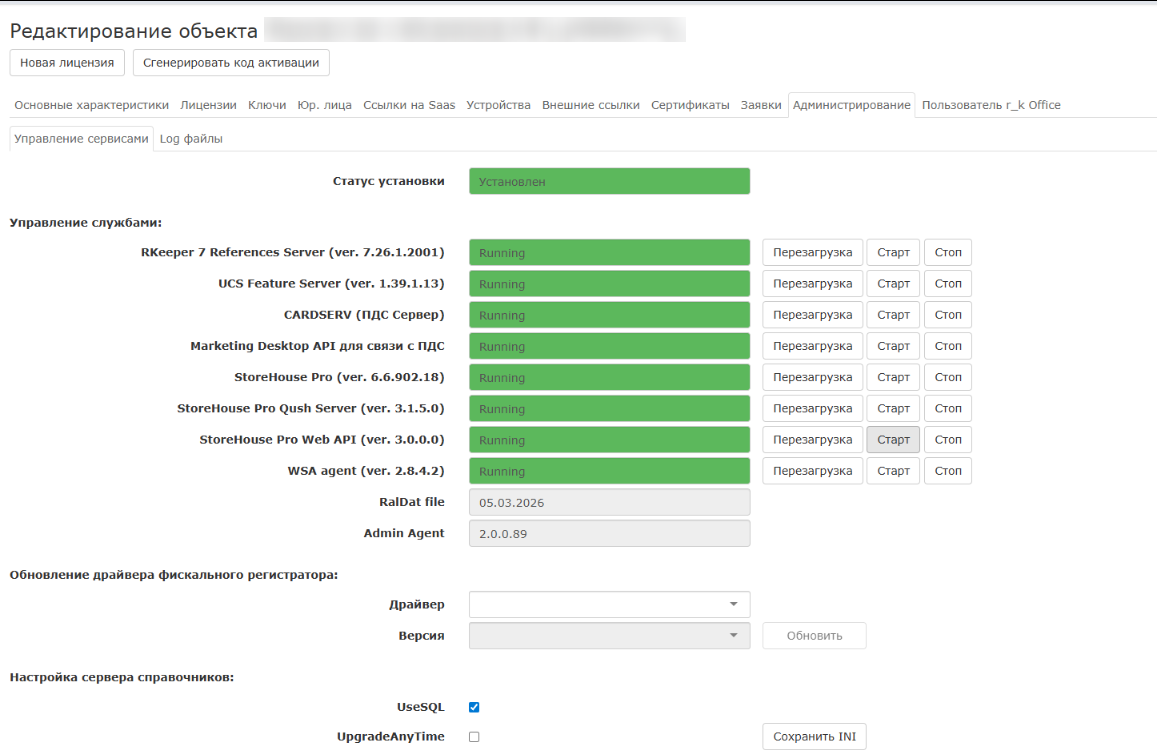Open the Сертификаты tab

pos(690,105)
